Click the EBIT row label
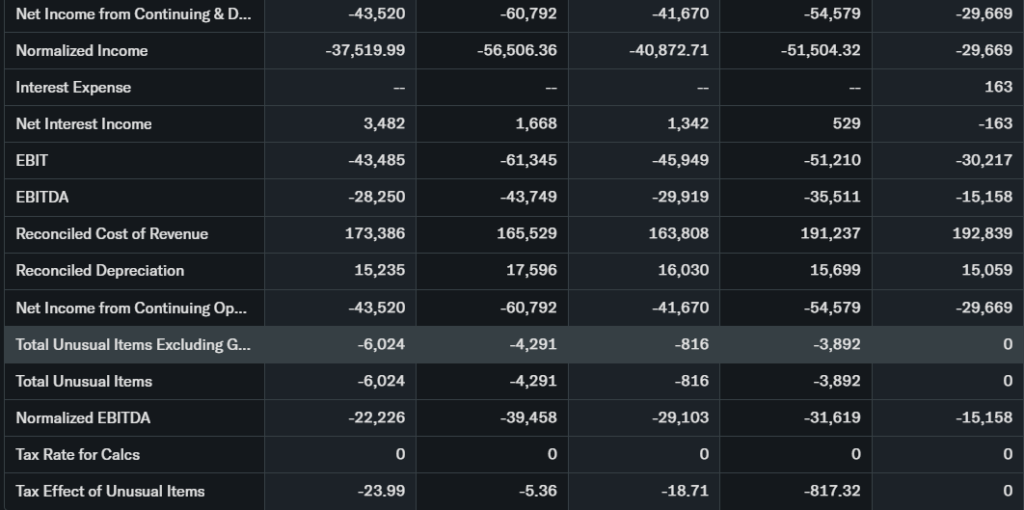The height and width of the screenshot is (510, 1024). coord(32,160)
